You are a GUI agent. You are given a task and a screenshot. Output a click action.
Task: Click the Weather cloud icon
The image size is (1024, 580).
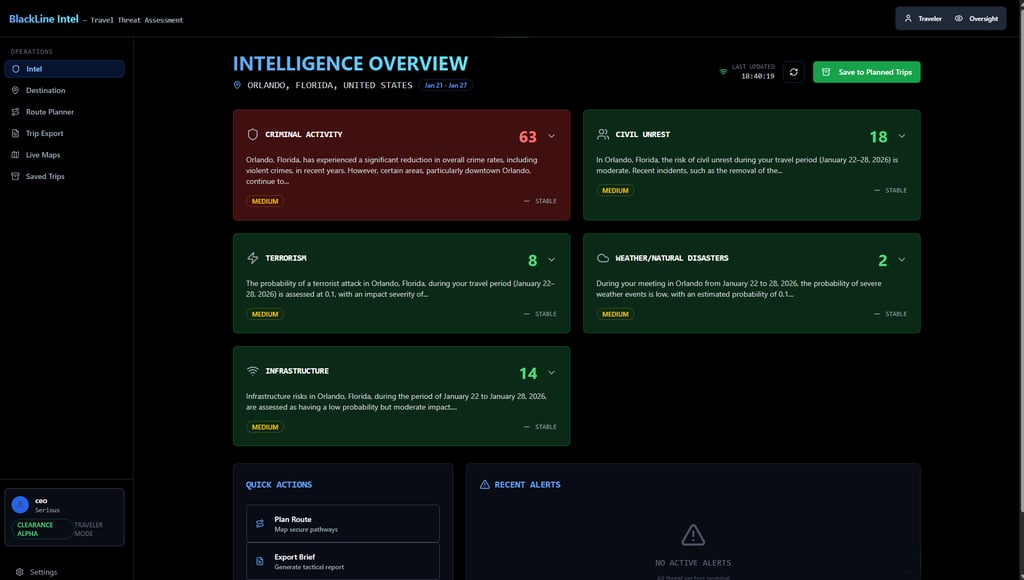coord(603,258)
